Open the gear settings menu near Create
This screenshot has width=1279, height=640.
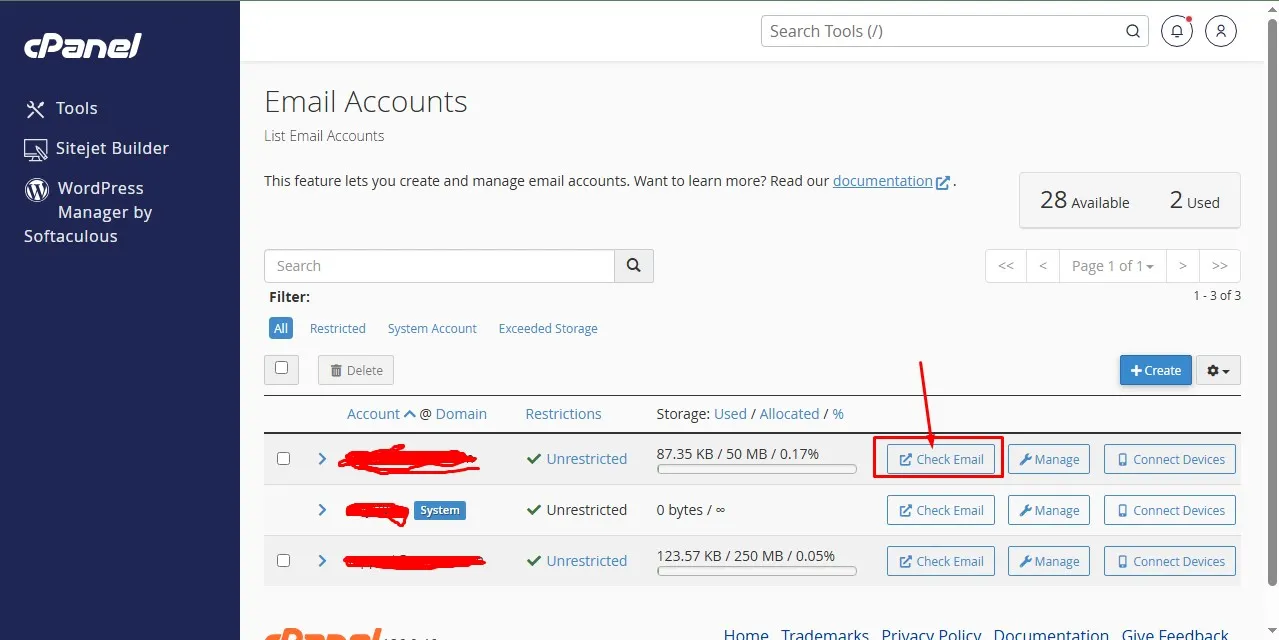coord(1218,370)
